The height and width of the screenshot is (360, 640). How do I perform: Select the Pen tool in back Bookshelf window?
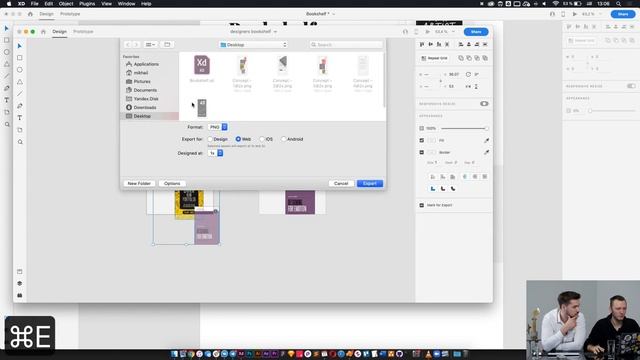[7, 88]
